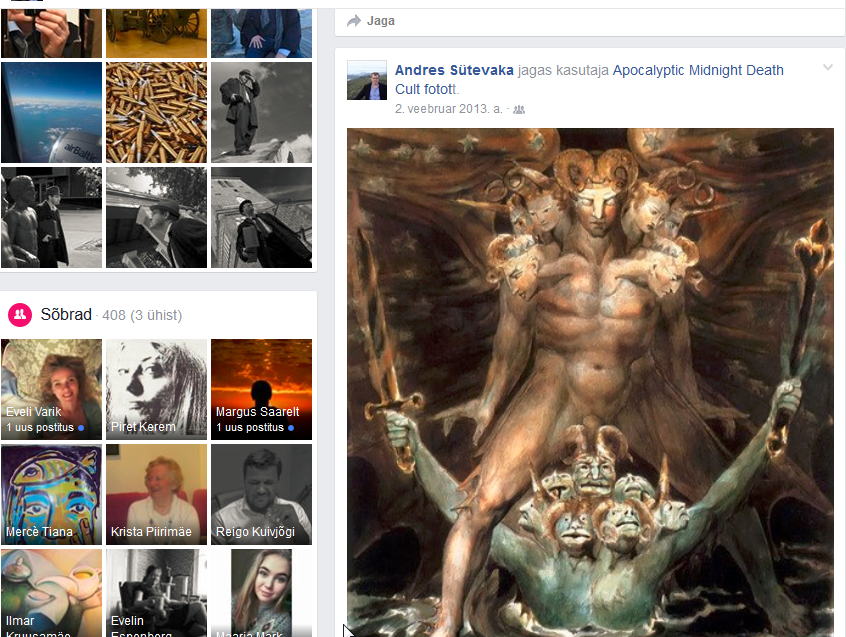The image size is (846, 637).
Task: Open Mercè Tiana friend tile
Action: 51,494
